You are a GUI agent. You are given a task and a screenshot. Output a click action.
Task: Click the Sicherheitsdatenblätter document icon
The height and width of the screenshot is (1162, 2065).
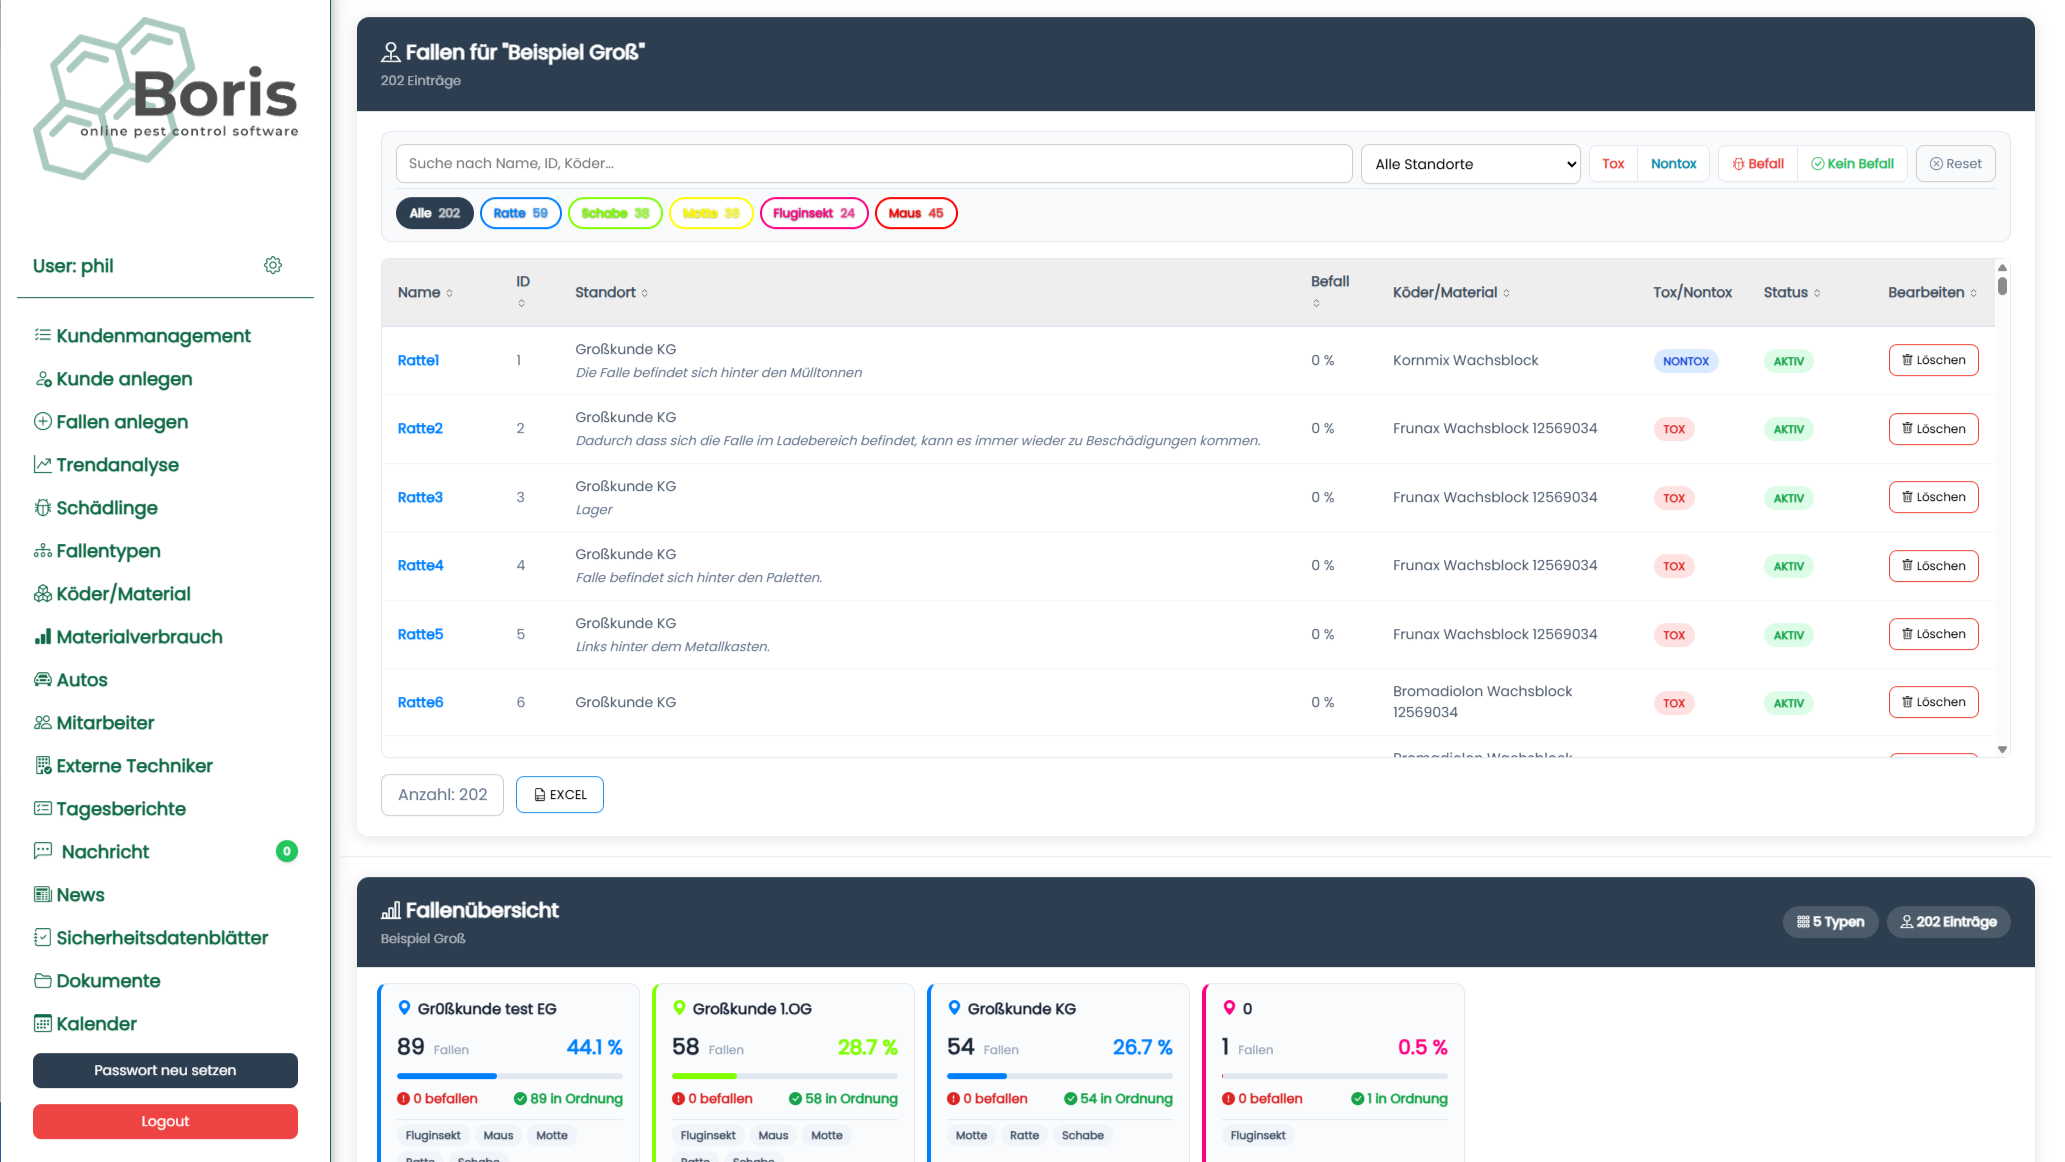(43, 937)
